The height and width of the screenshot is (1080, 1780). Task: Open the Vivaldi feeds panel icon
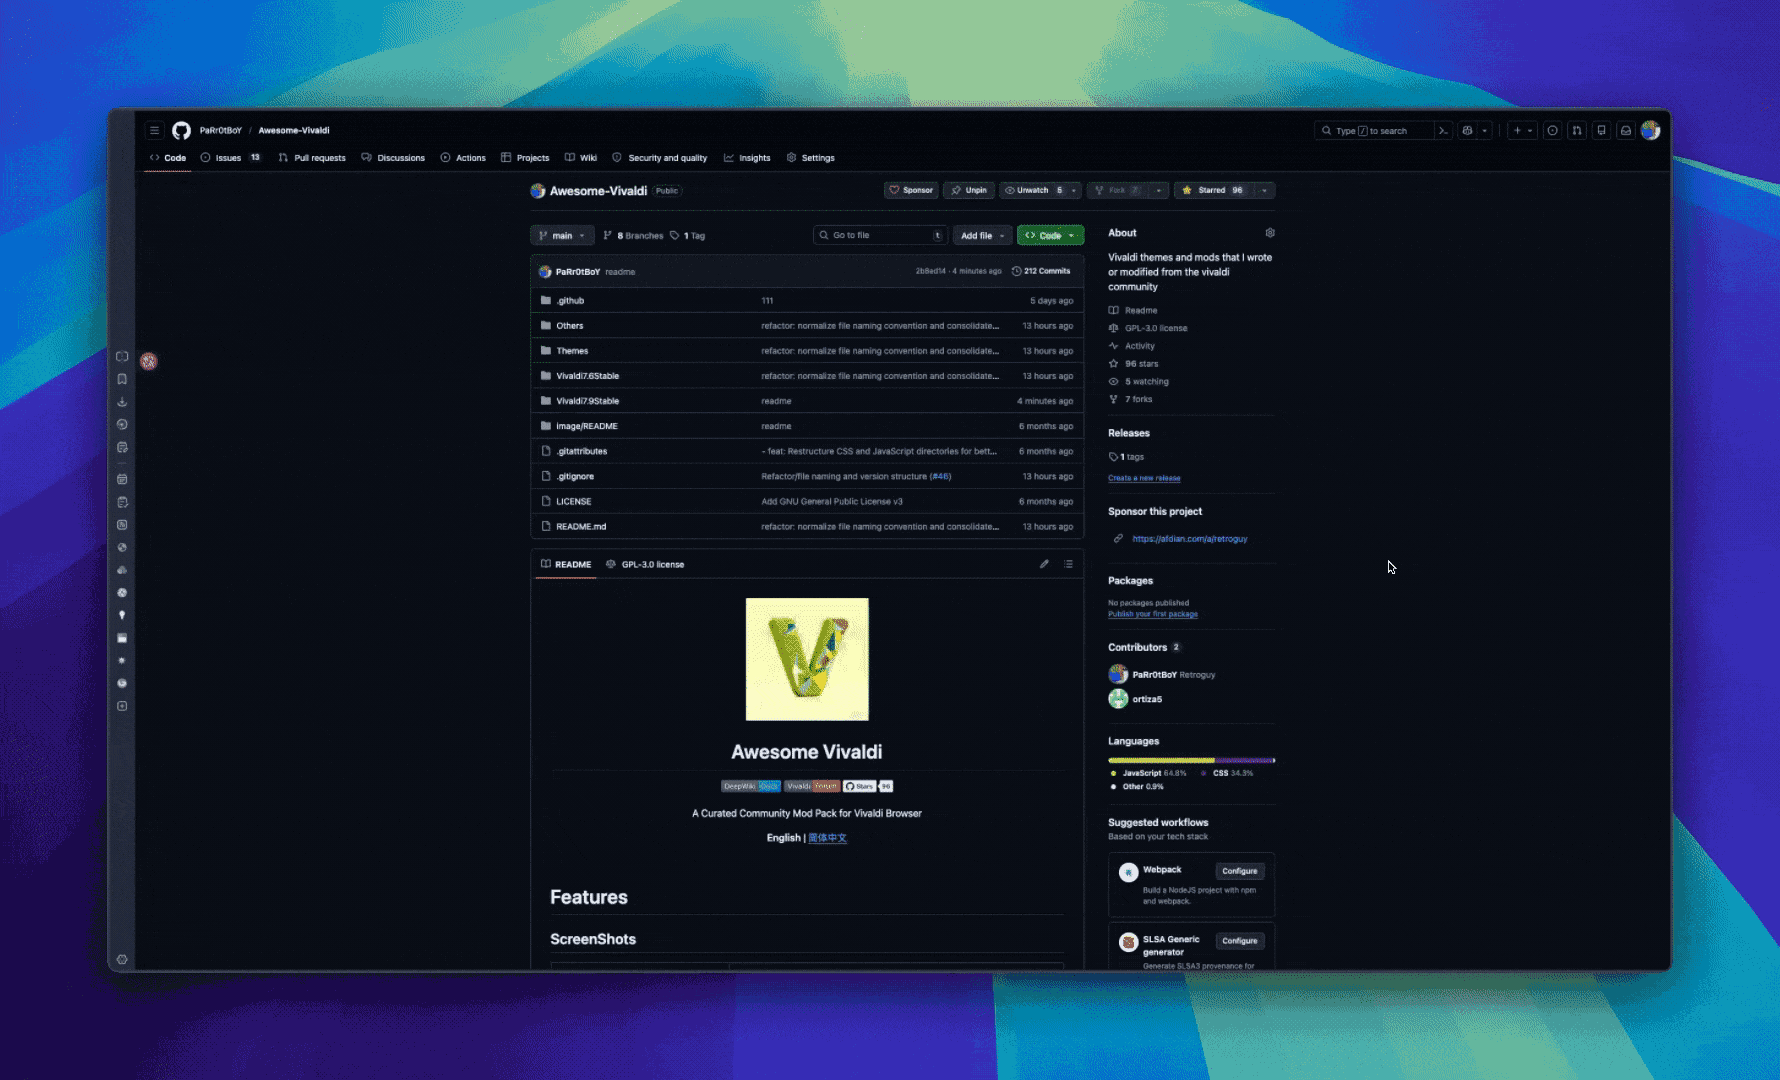tap(122, 525)
